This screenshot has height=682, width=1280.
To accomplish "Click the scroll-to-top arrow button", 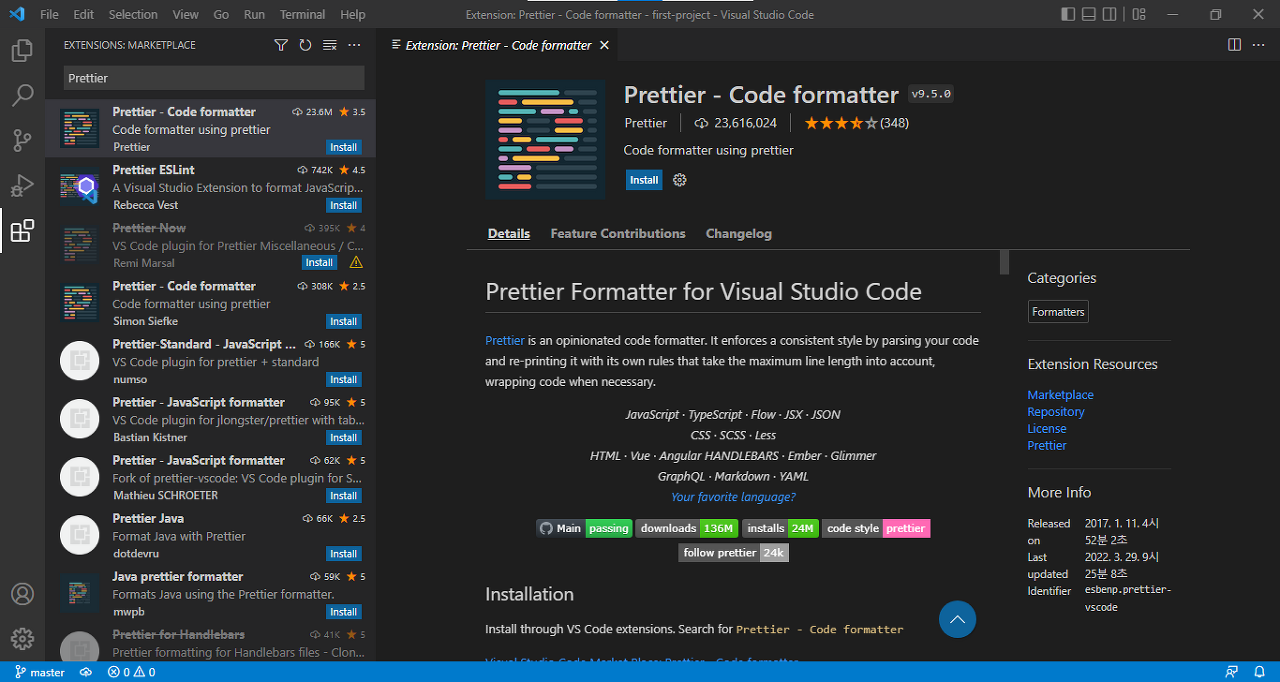I will pyautogui.click(x=957, y=620).
